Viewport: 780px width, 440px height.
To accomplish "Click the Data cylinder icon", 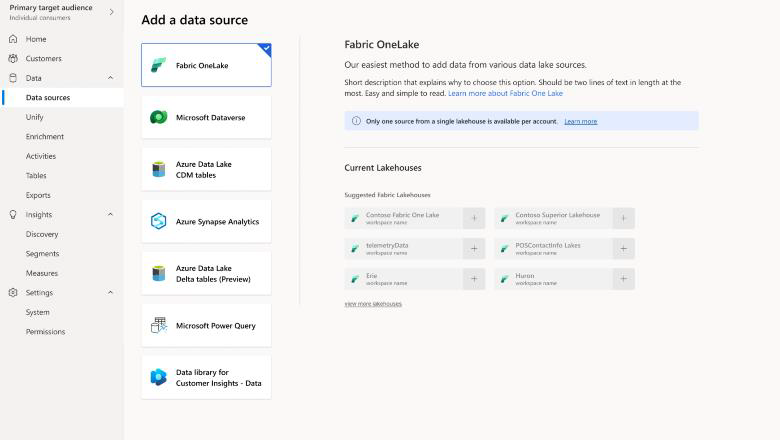I will pos(13,78).
